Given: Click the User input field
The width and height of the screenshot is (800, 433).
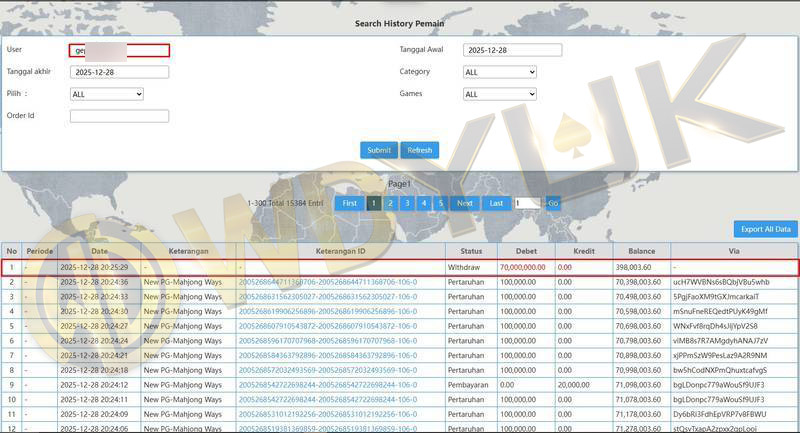Looking at the screenshot, I should (x=119, y=50).
